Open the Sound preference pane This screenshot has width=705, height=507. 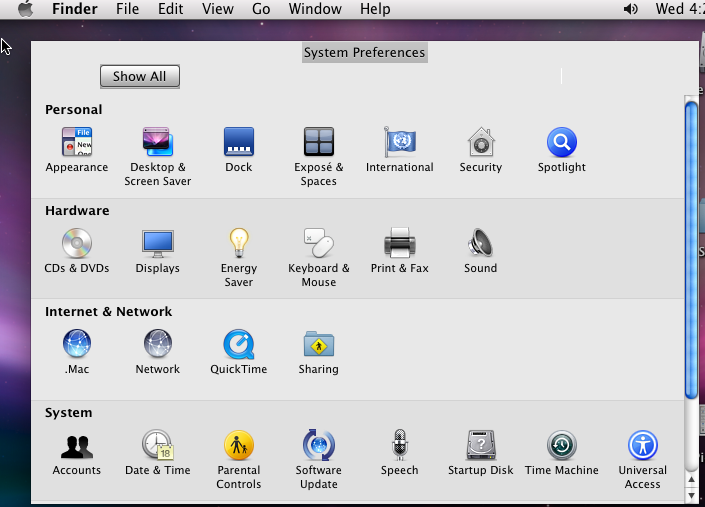[481, 251]
